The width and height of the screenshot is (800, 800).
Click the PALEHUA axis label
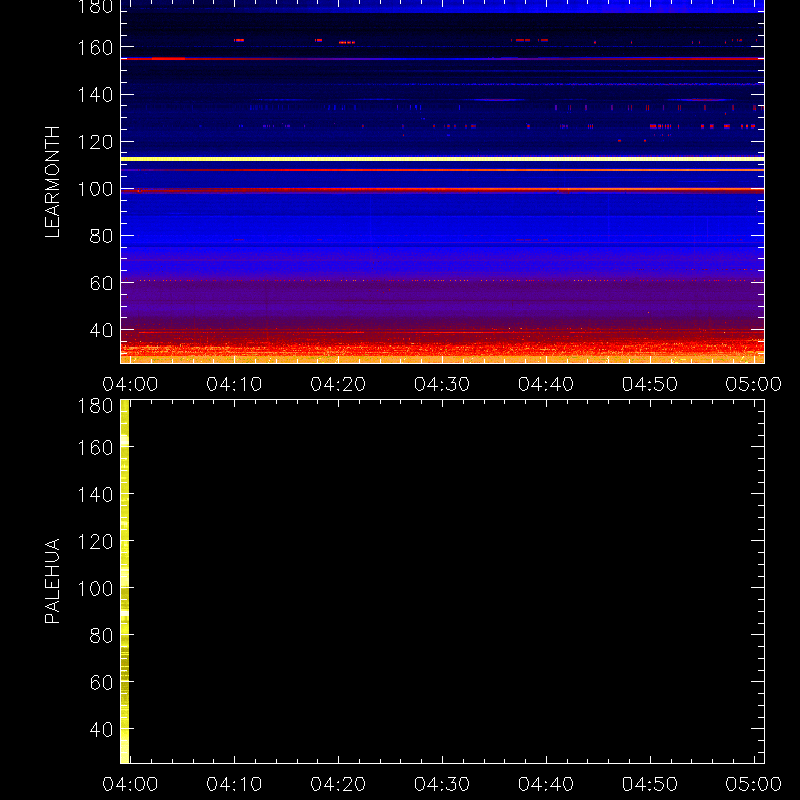(53, 581)
